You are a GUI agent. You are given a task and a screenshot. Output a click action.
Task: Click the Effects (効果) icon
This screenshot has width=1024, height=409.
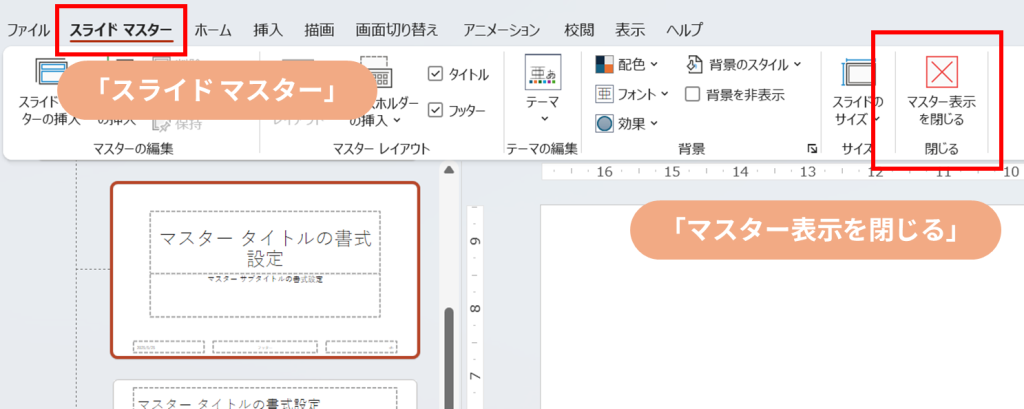tap(604, 123)
